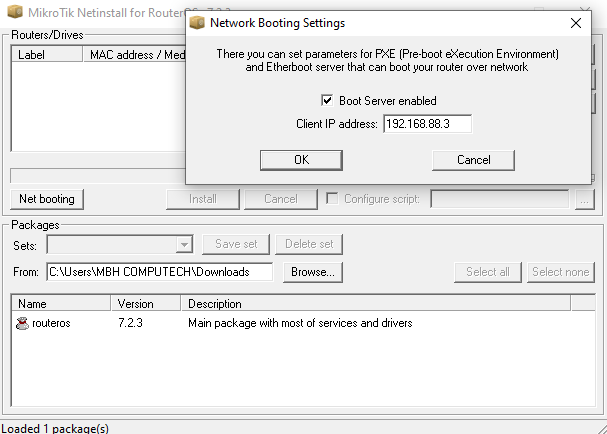The height and width of the screenshot is (434, 607).
Task: Sort by the MAC address / Media column
Action: pos(135,55)
